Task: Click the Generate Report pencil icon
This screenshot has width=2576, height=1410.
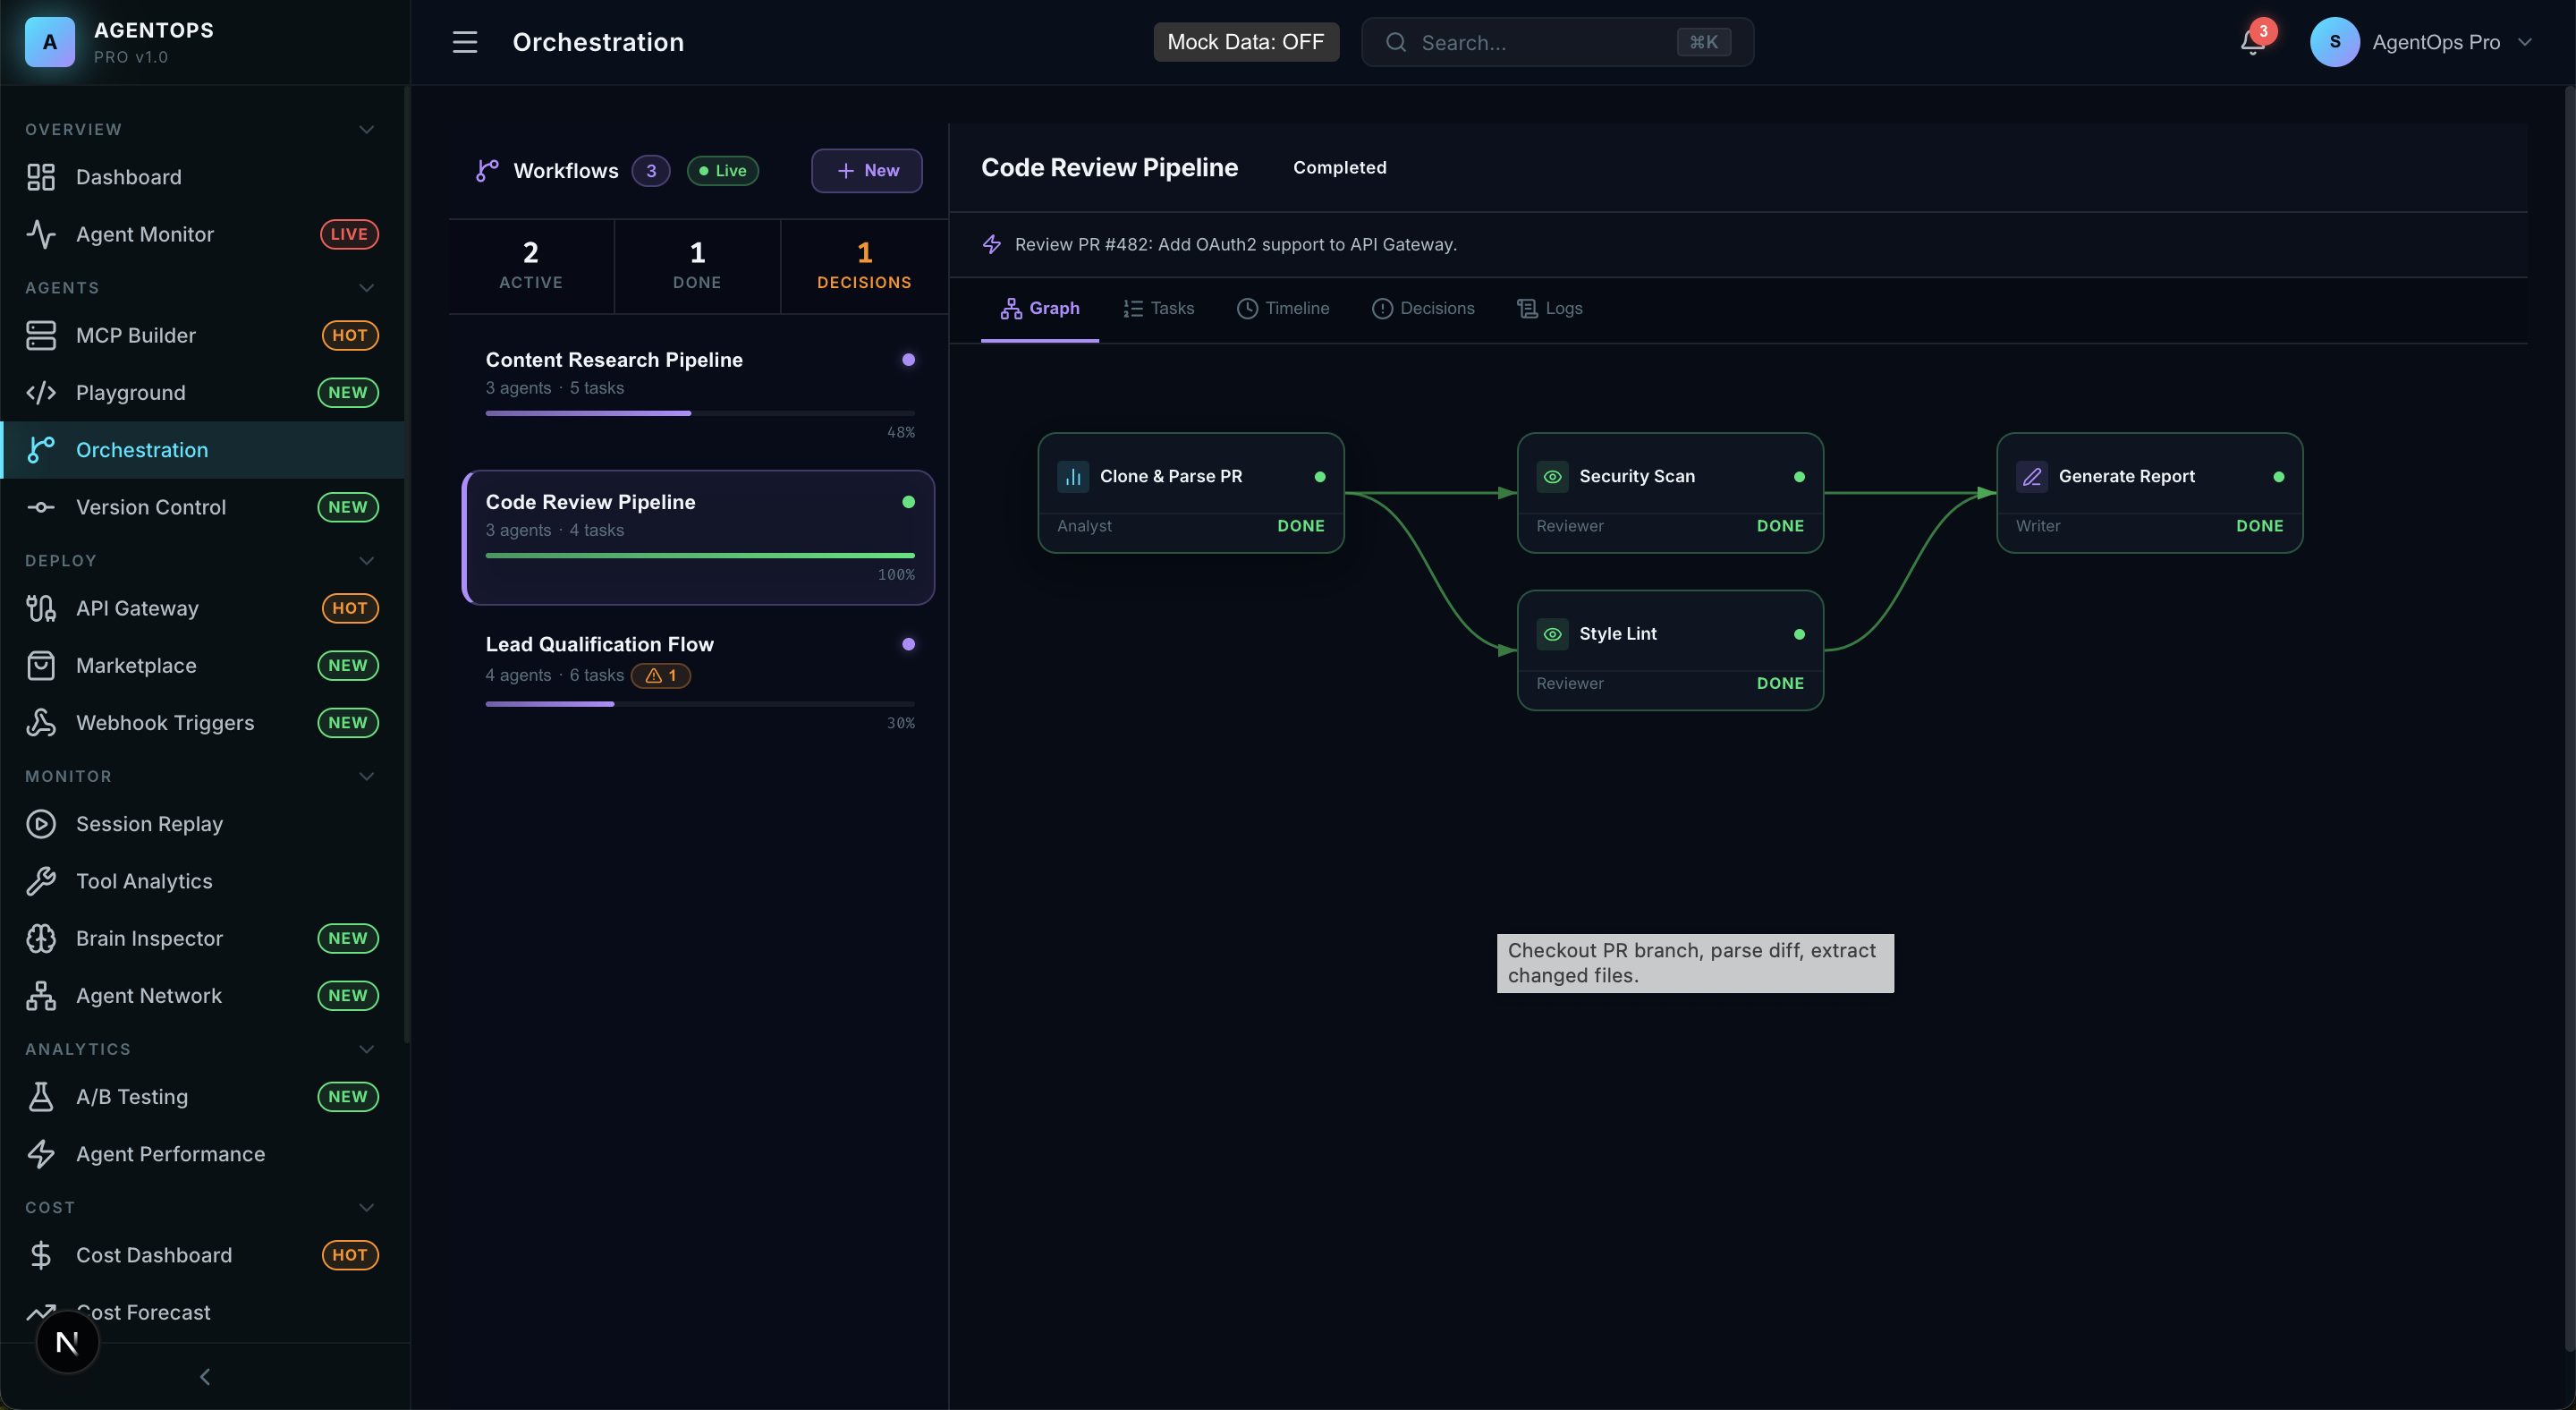Action: (x=2031, y=477)
